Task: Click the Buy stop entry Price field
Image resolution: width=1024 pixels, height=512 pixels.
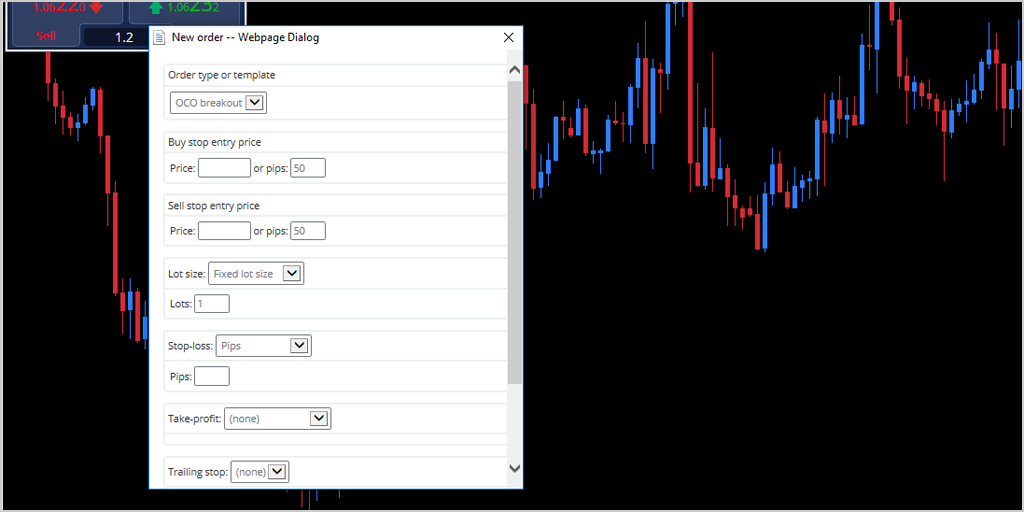Action: [x=224, y=168]
